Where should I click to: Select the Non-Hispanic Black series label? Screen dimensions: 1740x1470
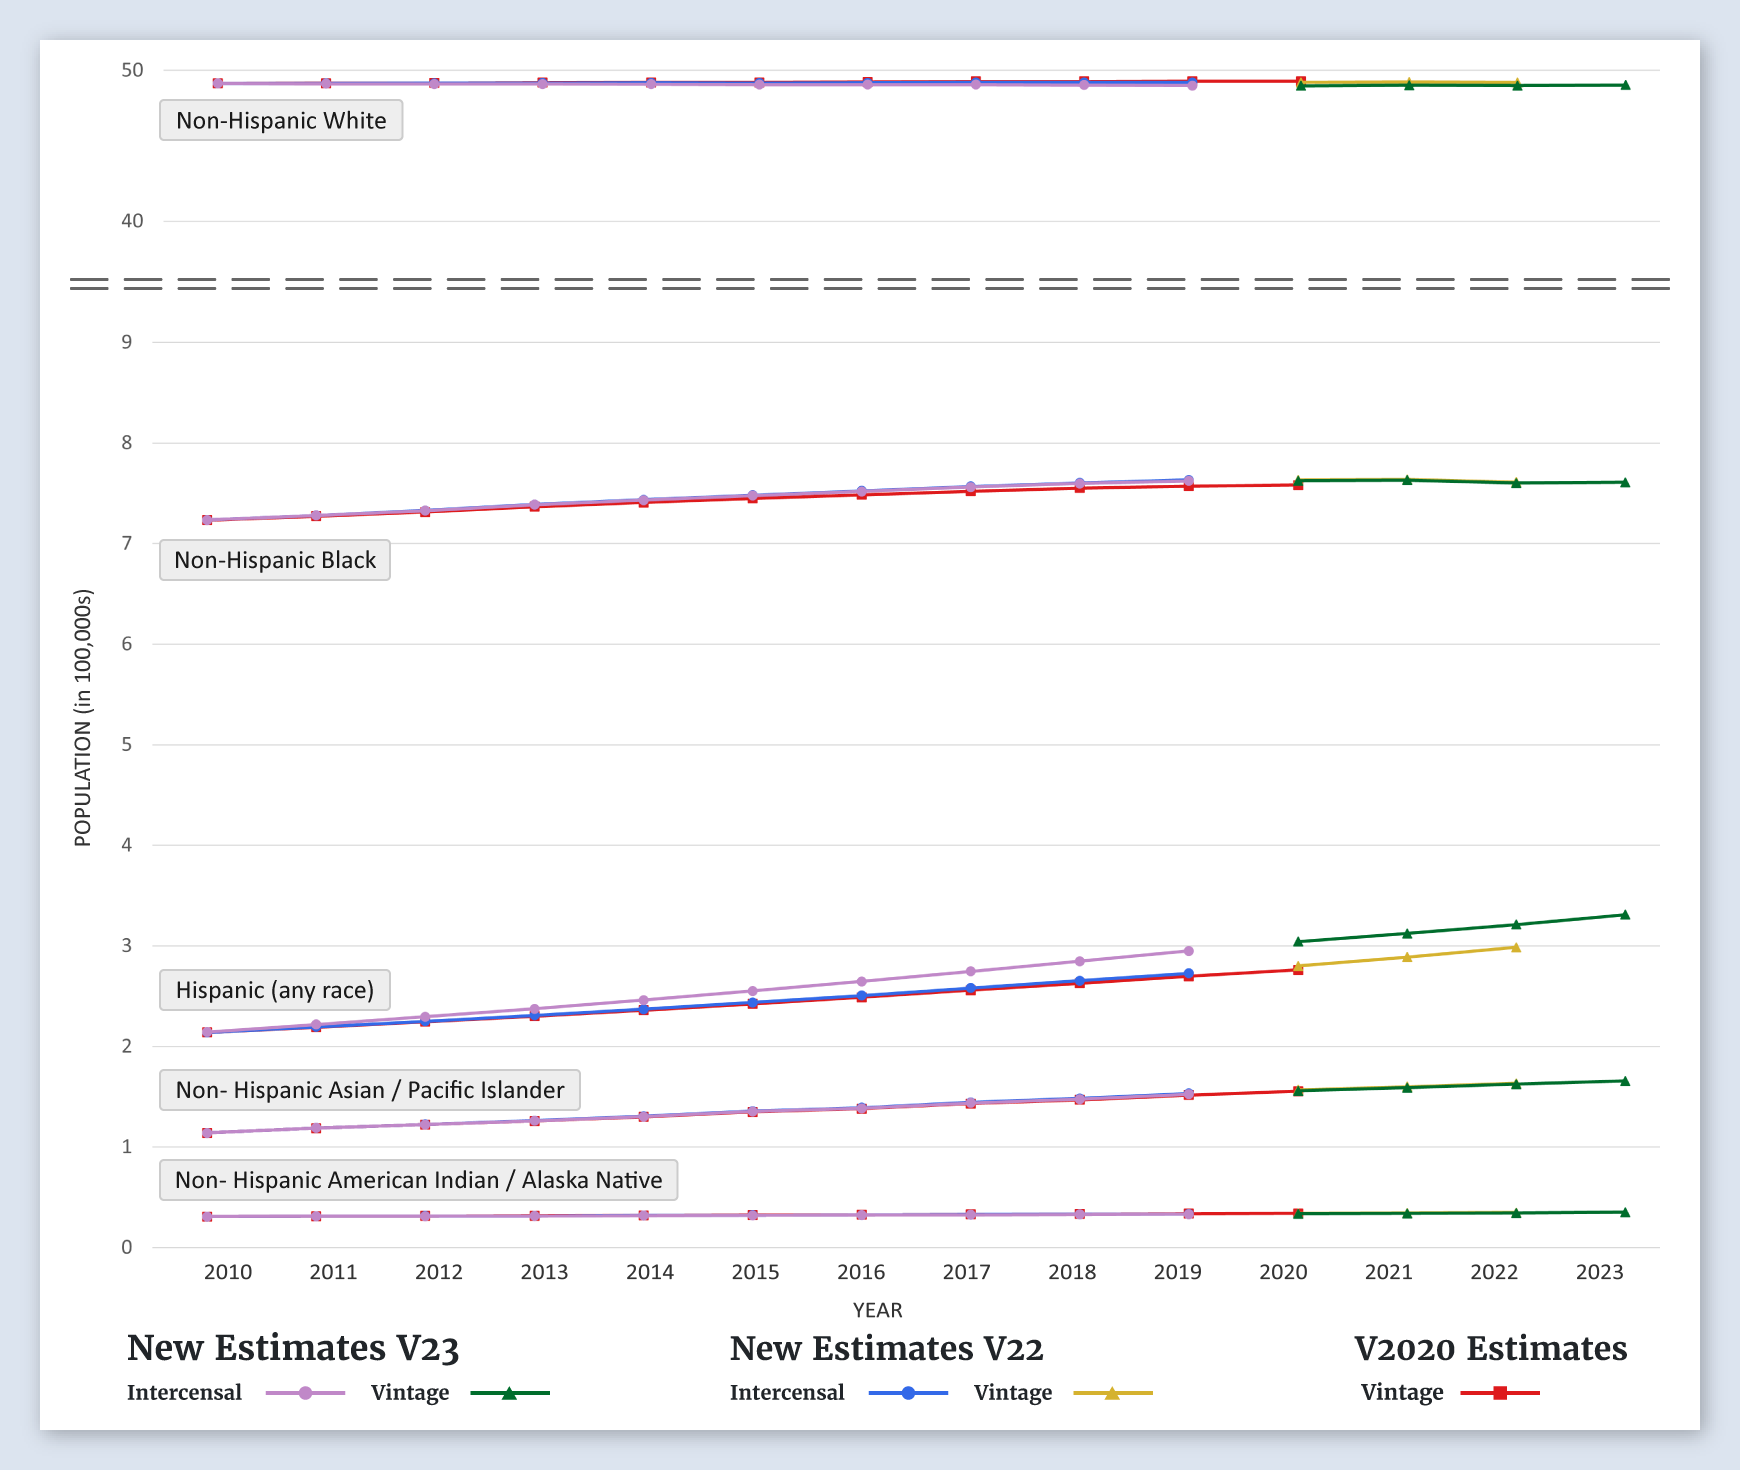tap(275, 560)
